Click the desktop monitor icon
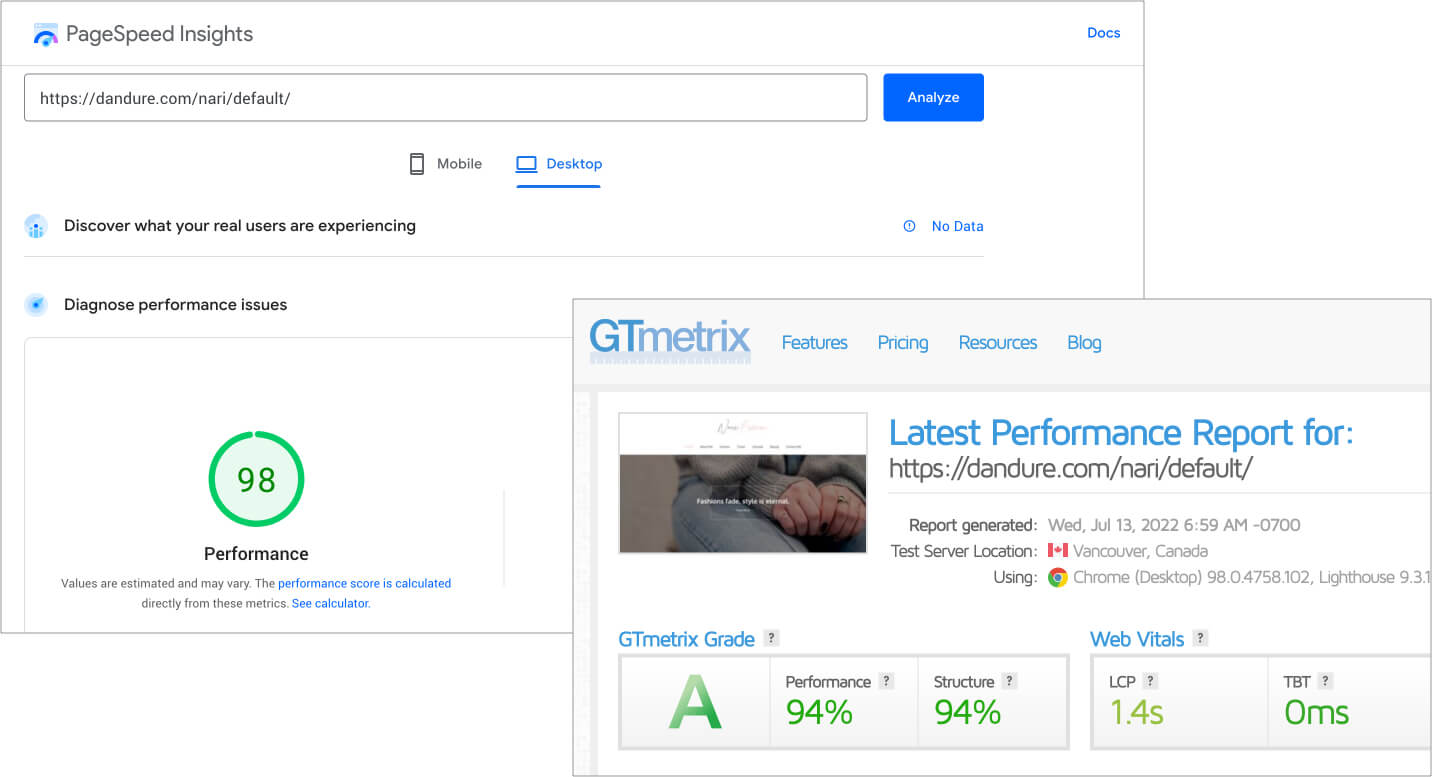The width and height of the screenshot is (1432, 777). click(526, 164)
